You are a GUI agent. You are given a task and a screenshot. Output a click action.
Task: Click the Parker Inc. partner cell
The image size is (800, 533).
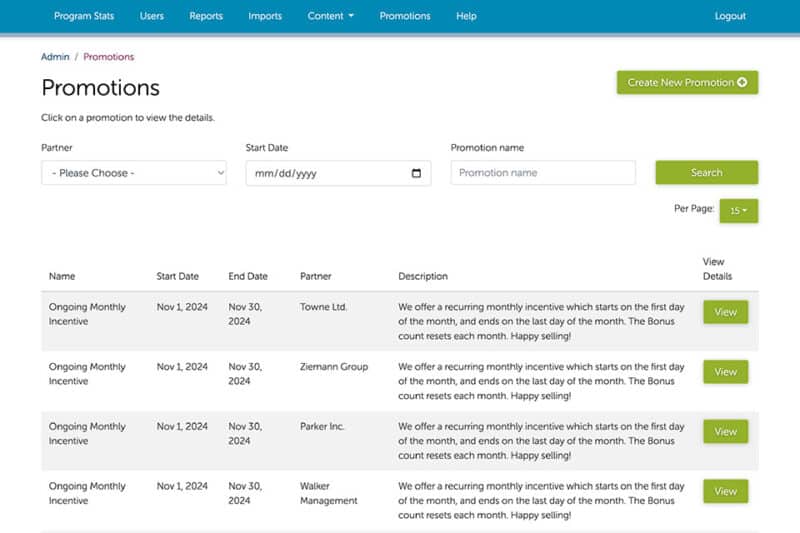(322, 426)
